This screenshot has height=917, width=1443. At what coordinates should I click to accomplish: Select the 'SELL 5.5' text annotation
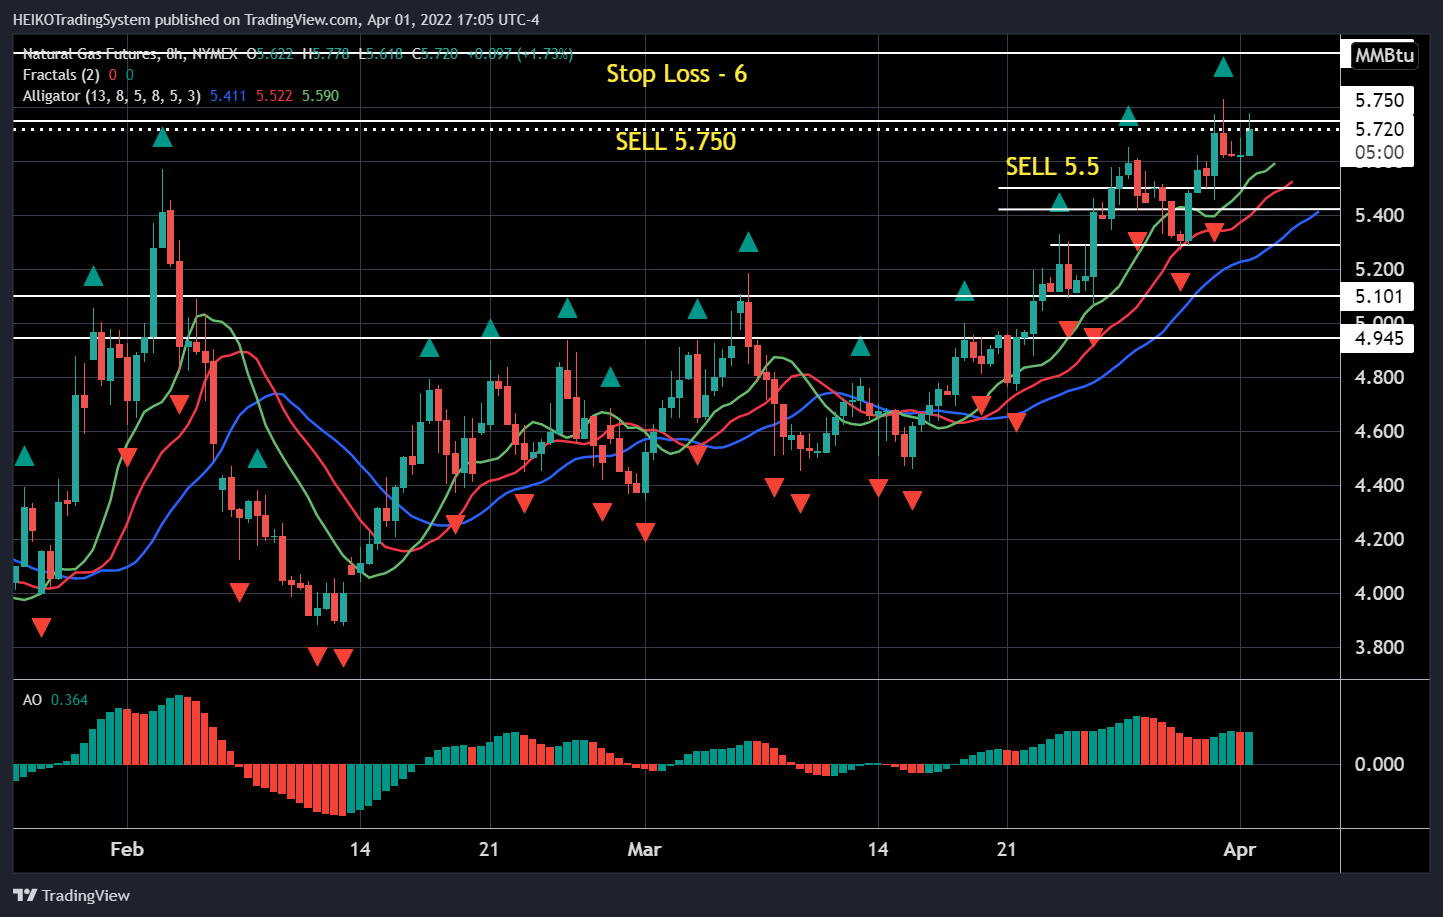point(1052,166)
